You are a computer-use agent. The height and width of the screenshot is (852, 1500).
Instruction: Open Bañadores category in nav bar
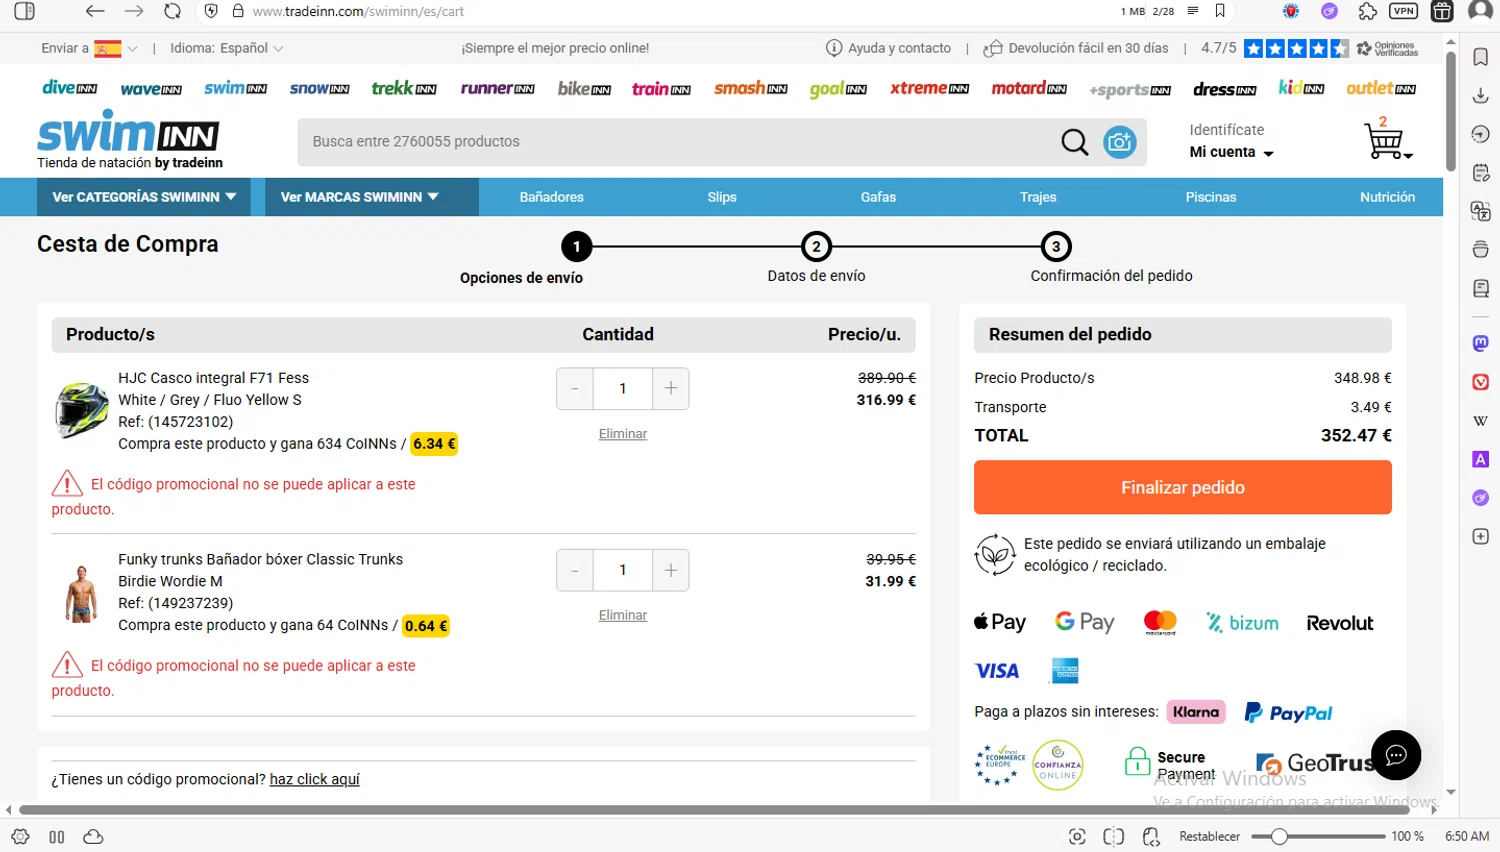(551, 197)
